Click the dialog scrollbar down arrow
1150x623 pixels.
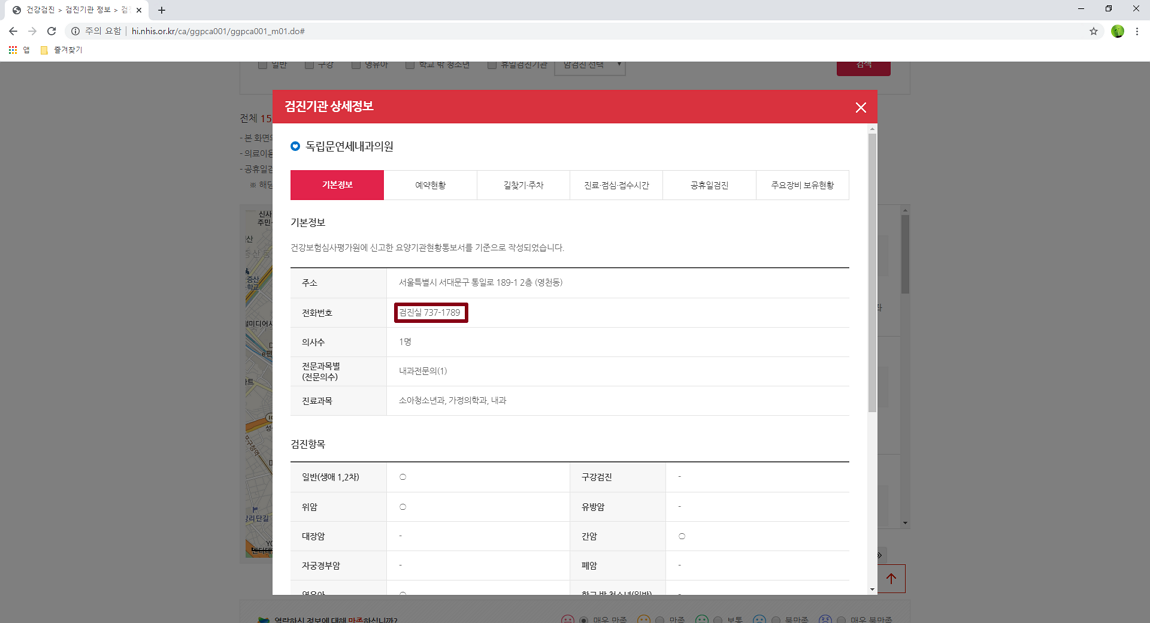tap(872, 589)
